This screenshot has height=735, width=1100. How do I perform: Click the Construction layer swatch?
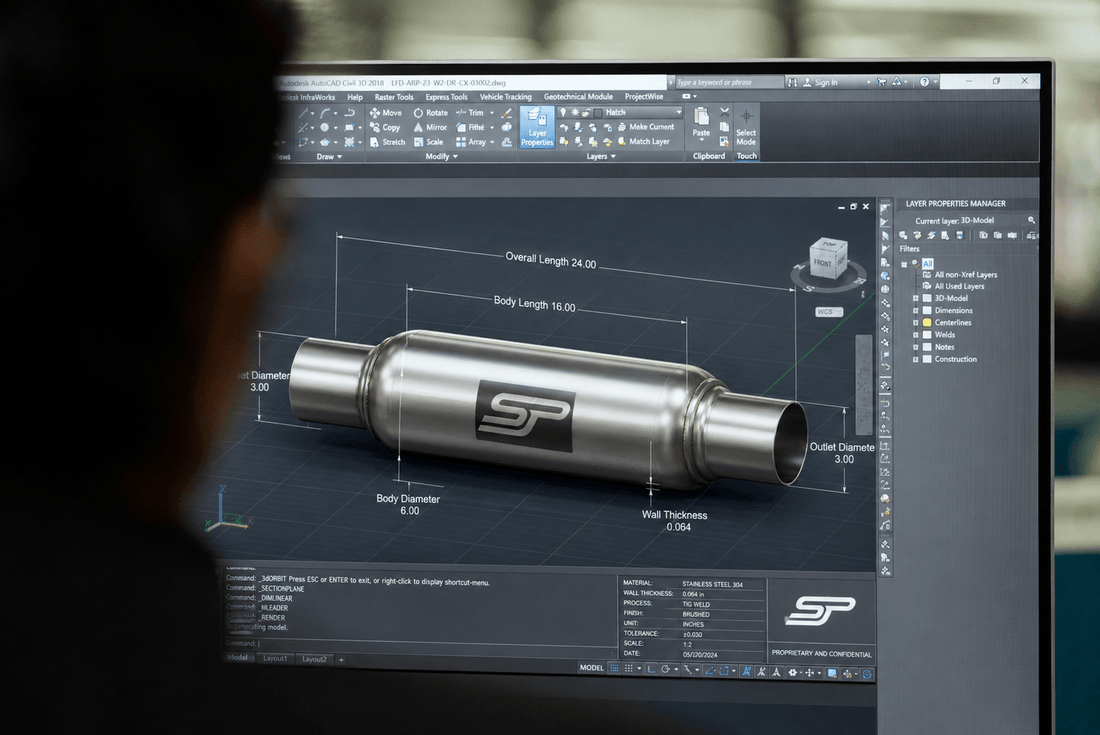tap(927, 359)
